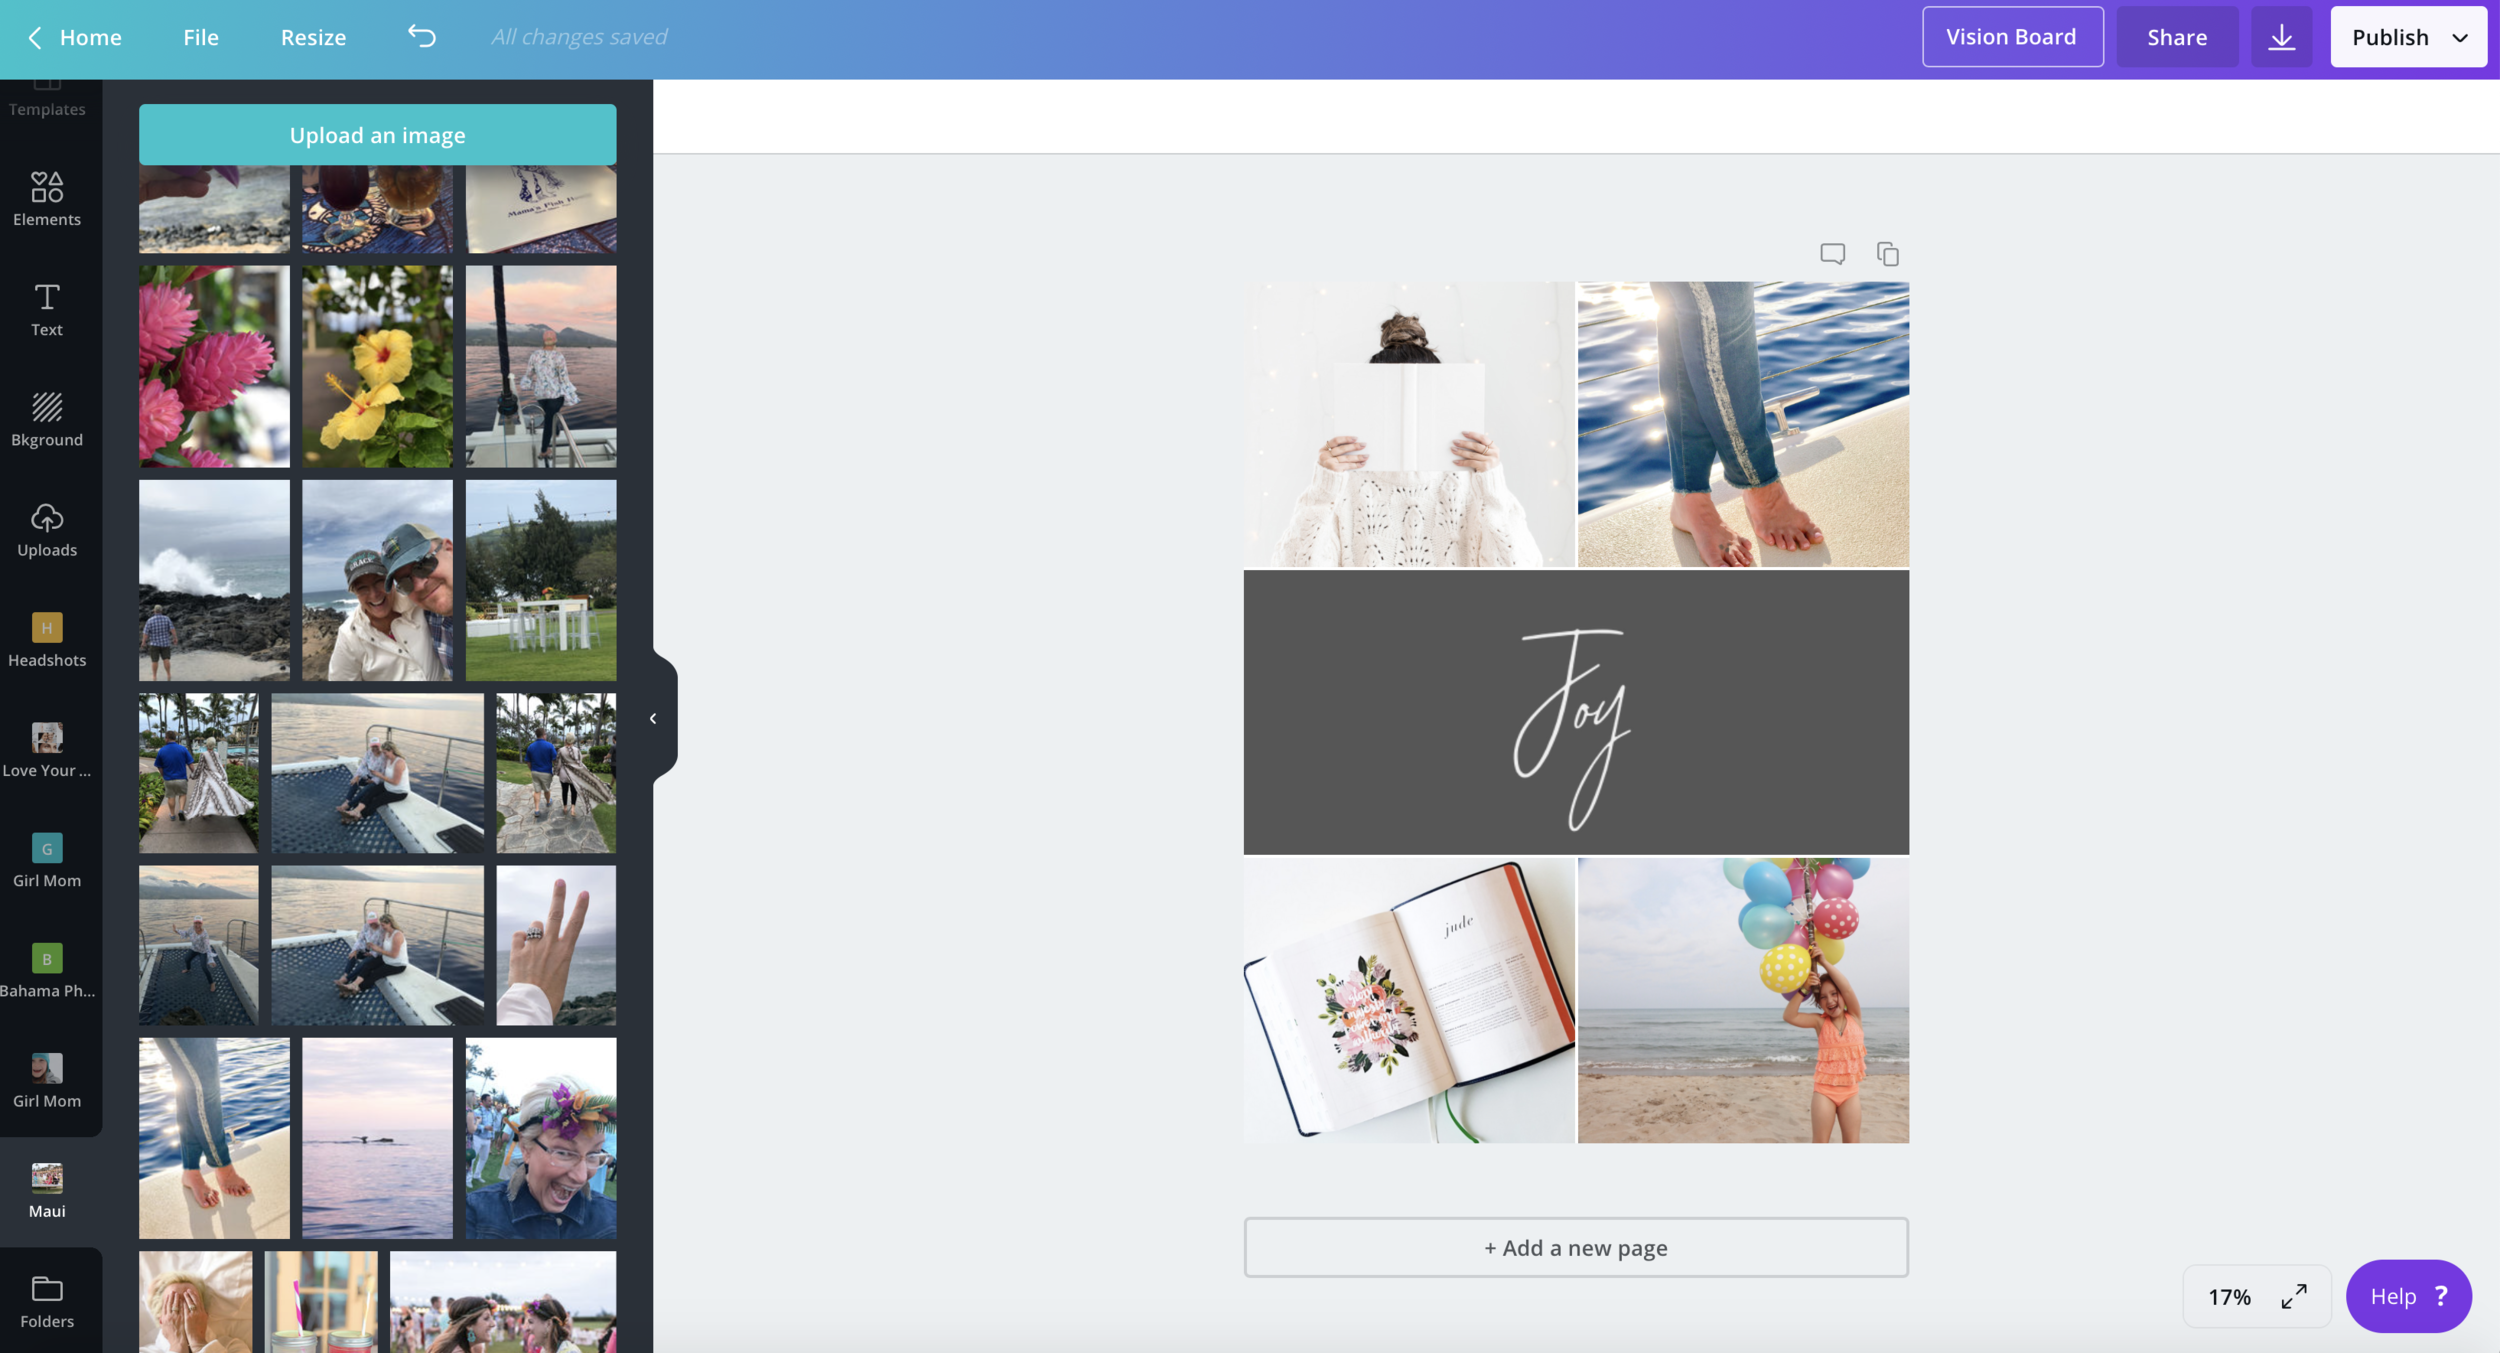Open the Elements panel
Screen dimensions: 2500x1353
click(x=47, y=198)
